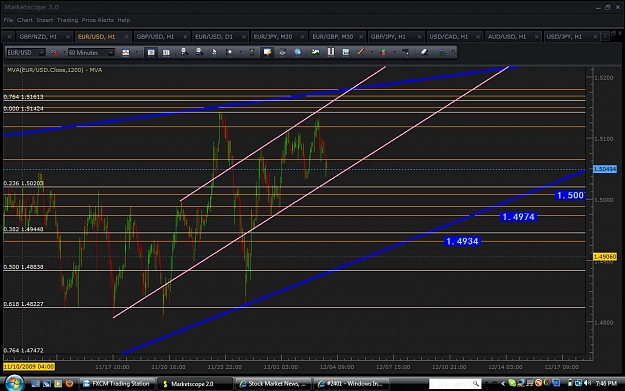625x391 pixels.
Task: Click the candlestick chart type icon
Action: [x=126, y=52]
